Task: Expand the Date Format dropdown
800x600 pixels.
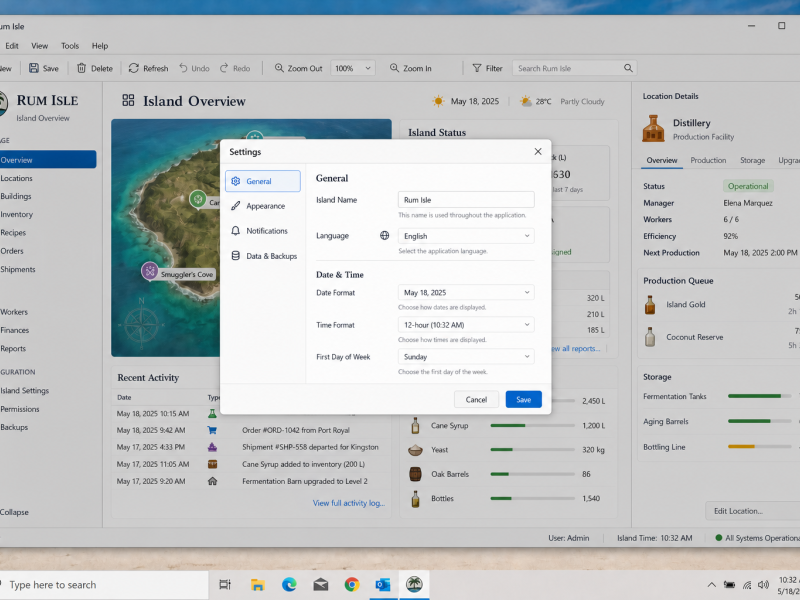Action: coord(466,292)
